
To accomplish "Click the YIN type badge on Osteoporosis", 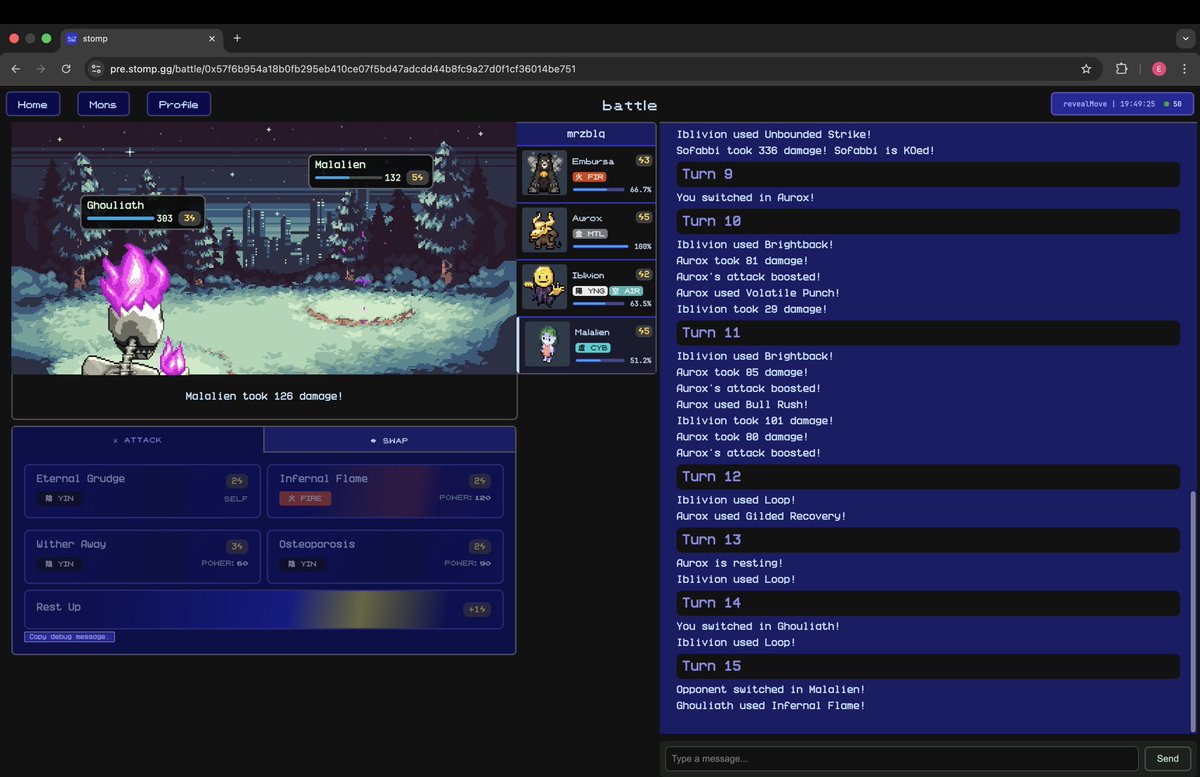I will coord(303,564).
